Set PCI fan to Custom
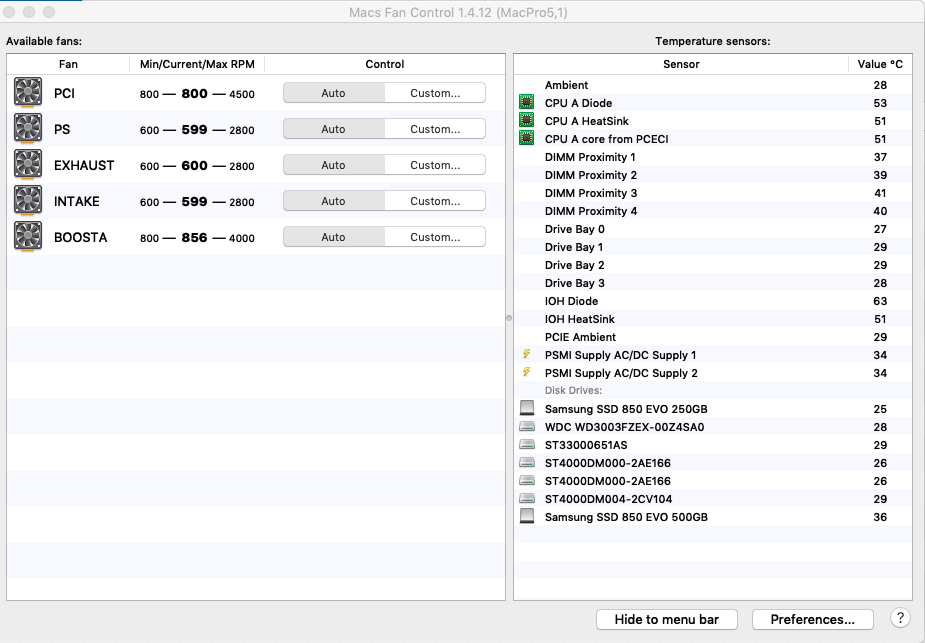The image size is (925, 643). pos(435,93)
